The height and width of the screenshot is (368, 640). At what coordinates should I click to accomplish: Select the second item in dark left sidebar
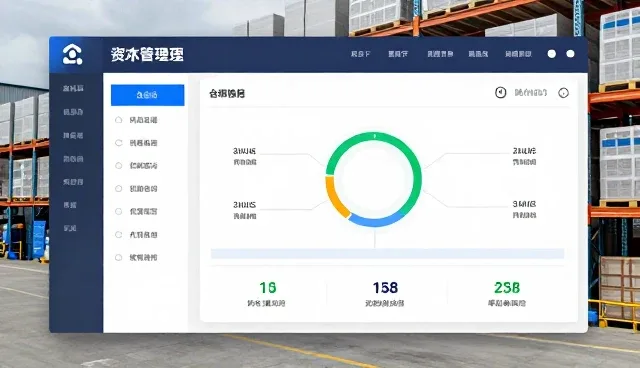pos(73,112)
